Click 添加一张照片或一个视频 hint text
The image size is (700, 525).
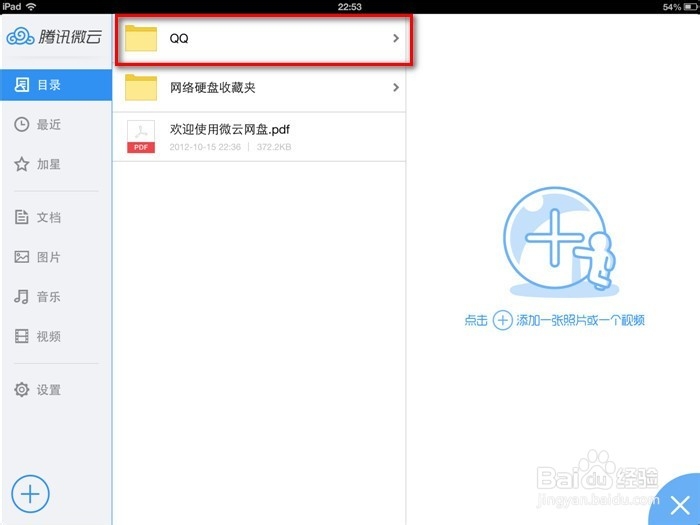[580, 320]
